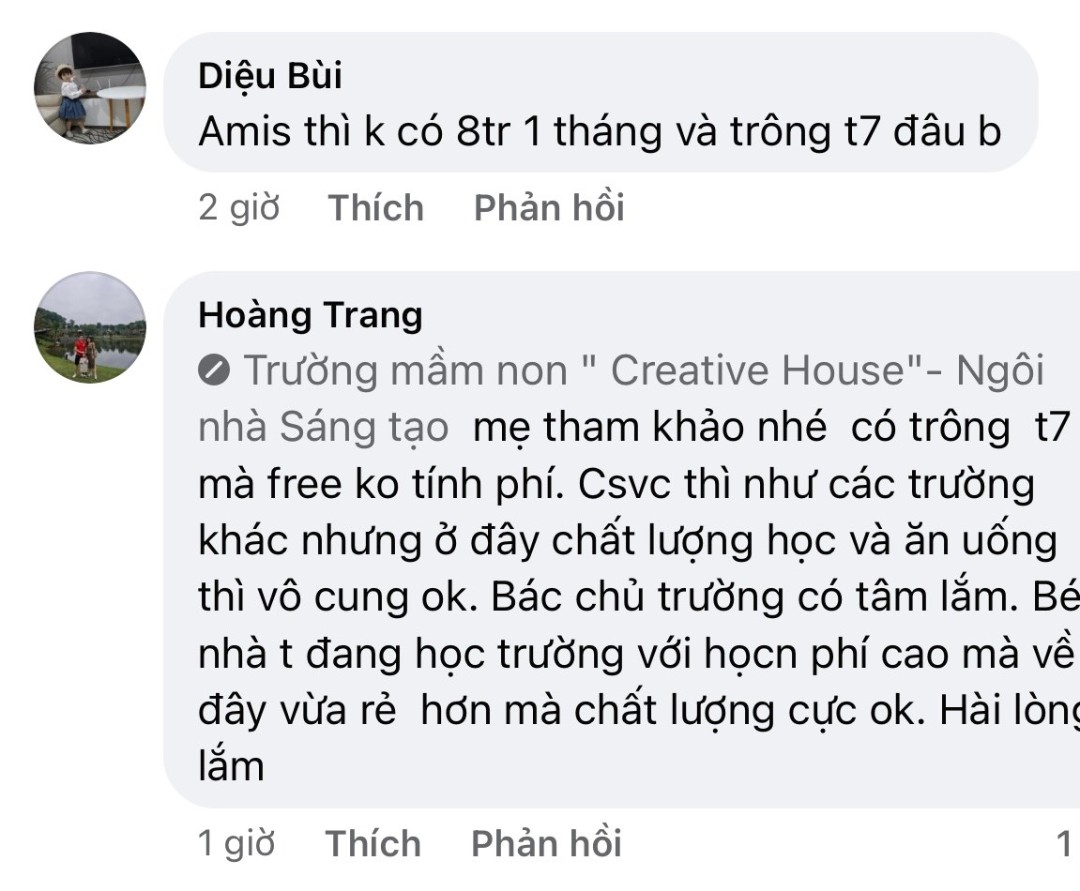1080x891 pixels.
Task: Open Hoàng Trang's profile picture
Action: coord(90,327)
